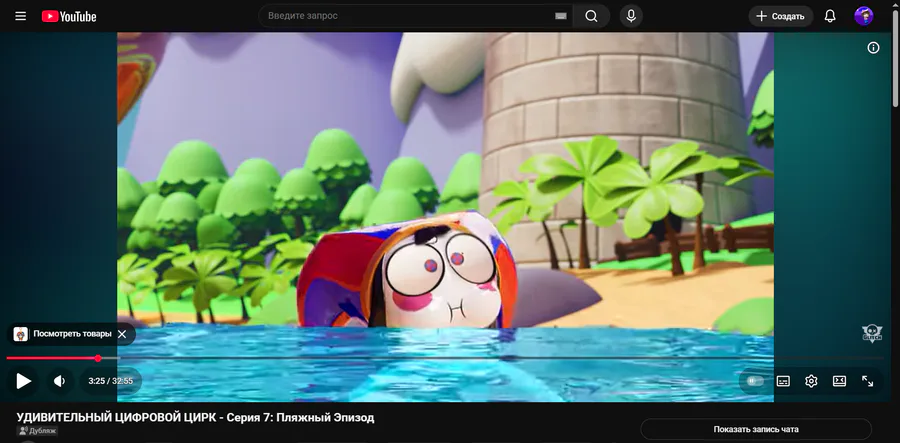Click the red progress bar scrubber
Image resolution: width=900 pixels, height=443 pixels.
point(98,358)
